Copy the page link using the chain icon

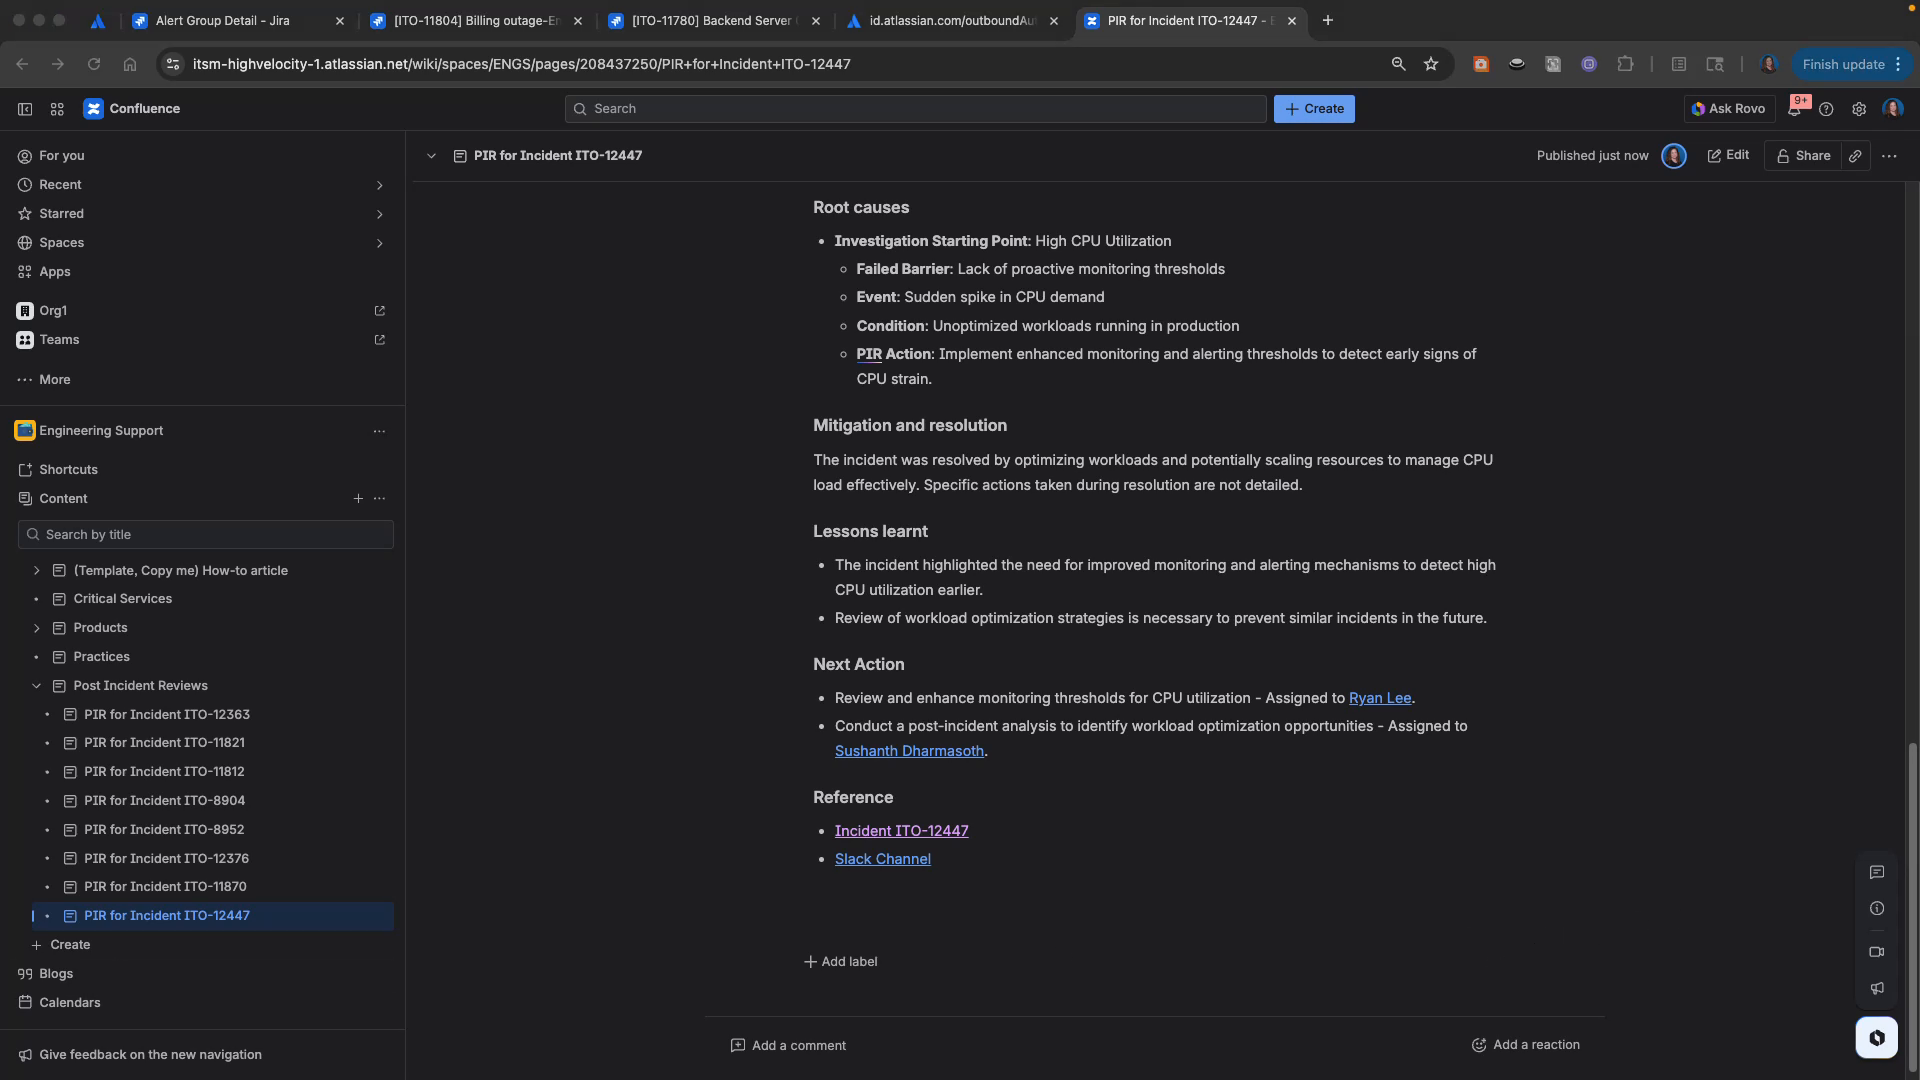(x=1855, y=156)
